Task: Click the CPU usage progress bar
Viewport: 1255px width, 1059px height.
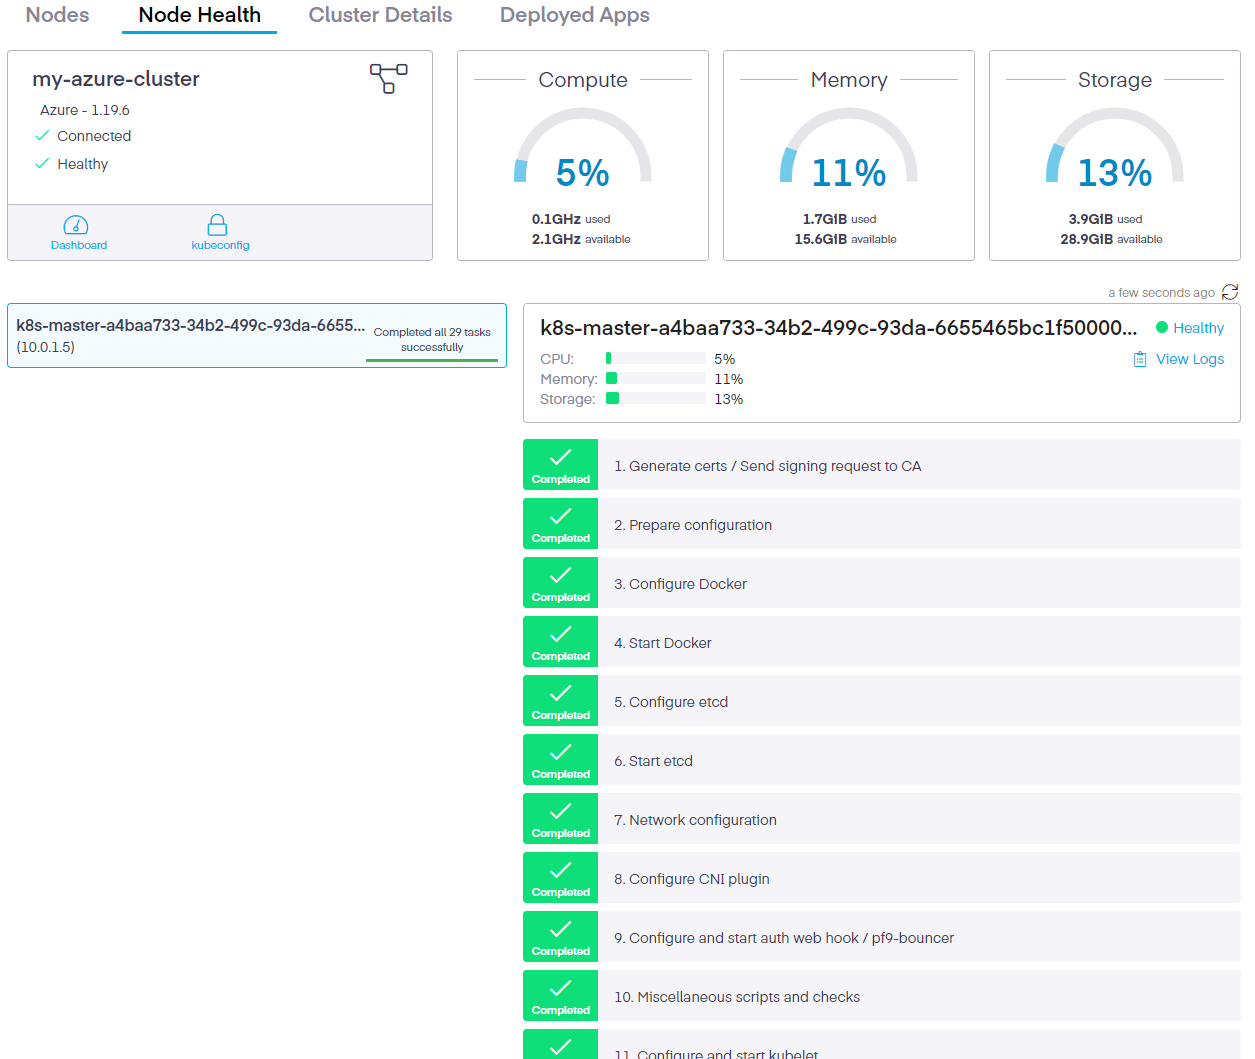Action: 655,358
